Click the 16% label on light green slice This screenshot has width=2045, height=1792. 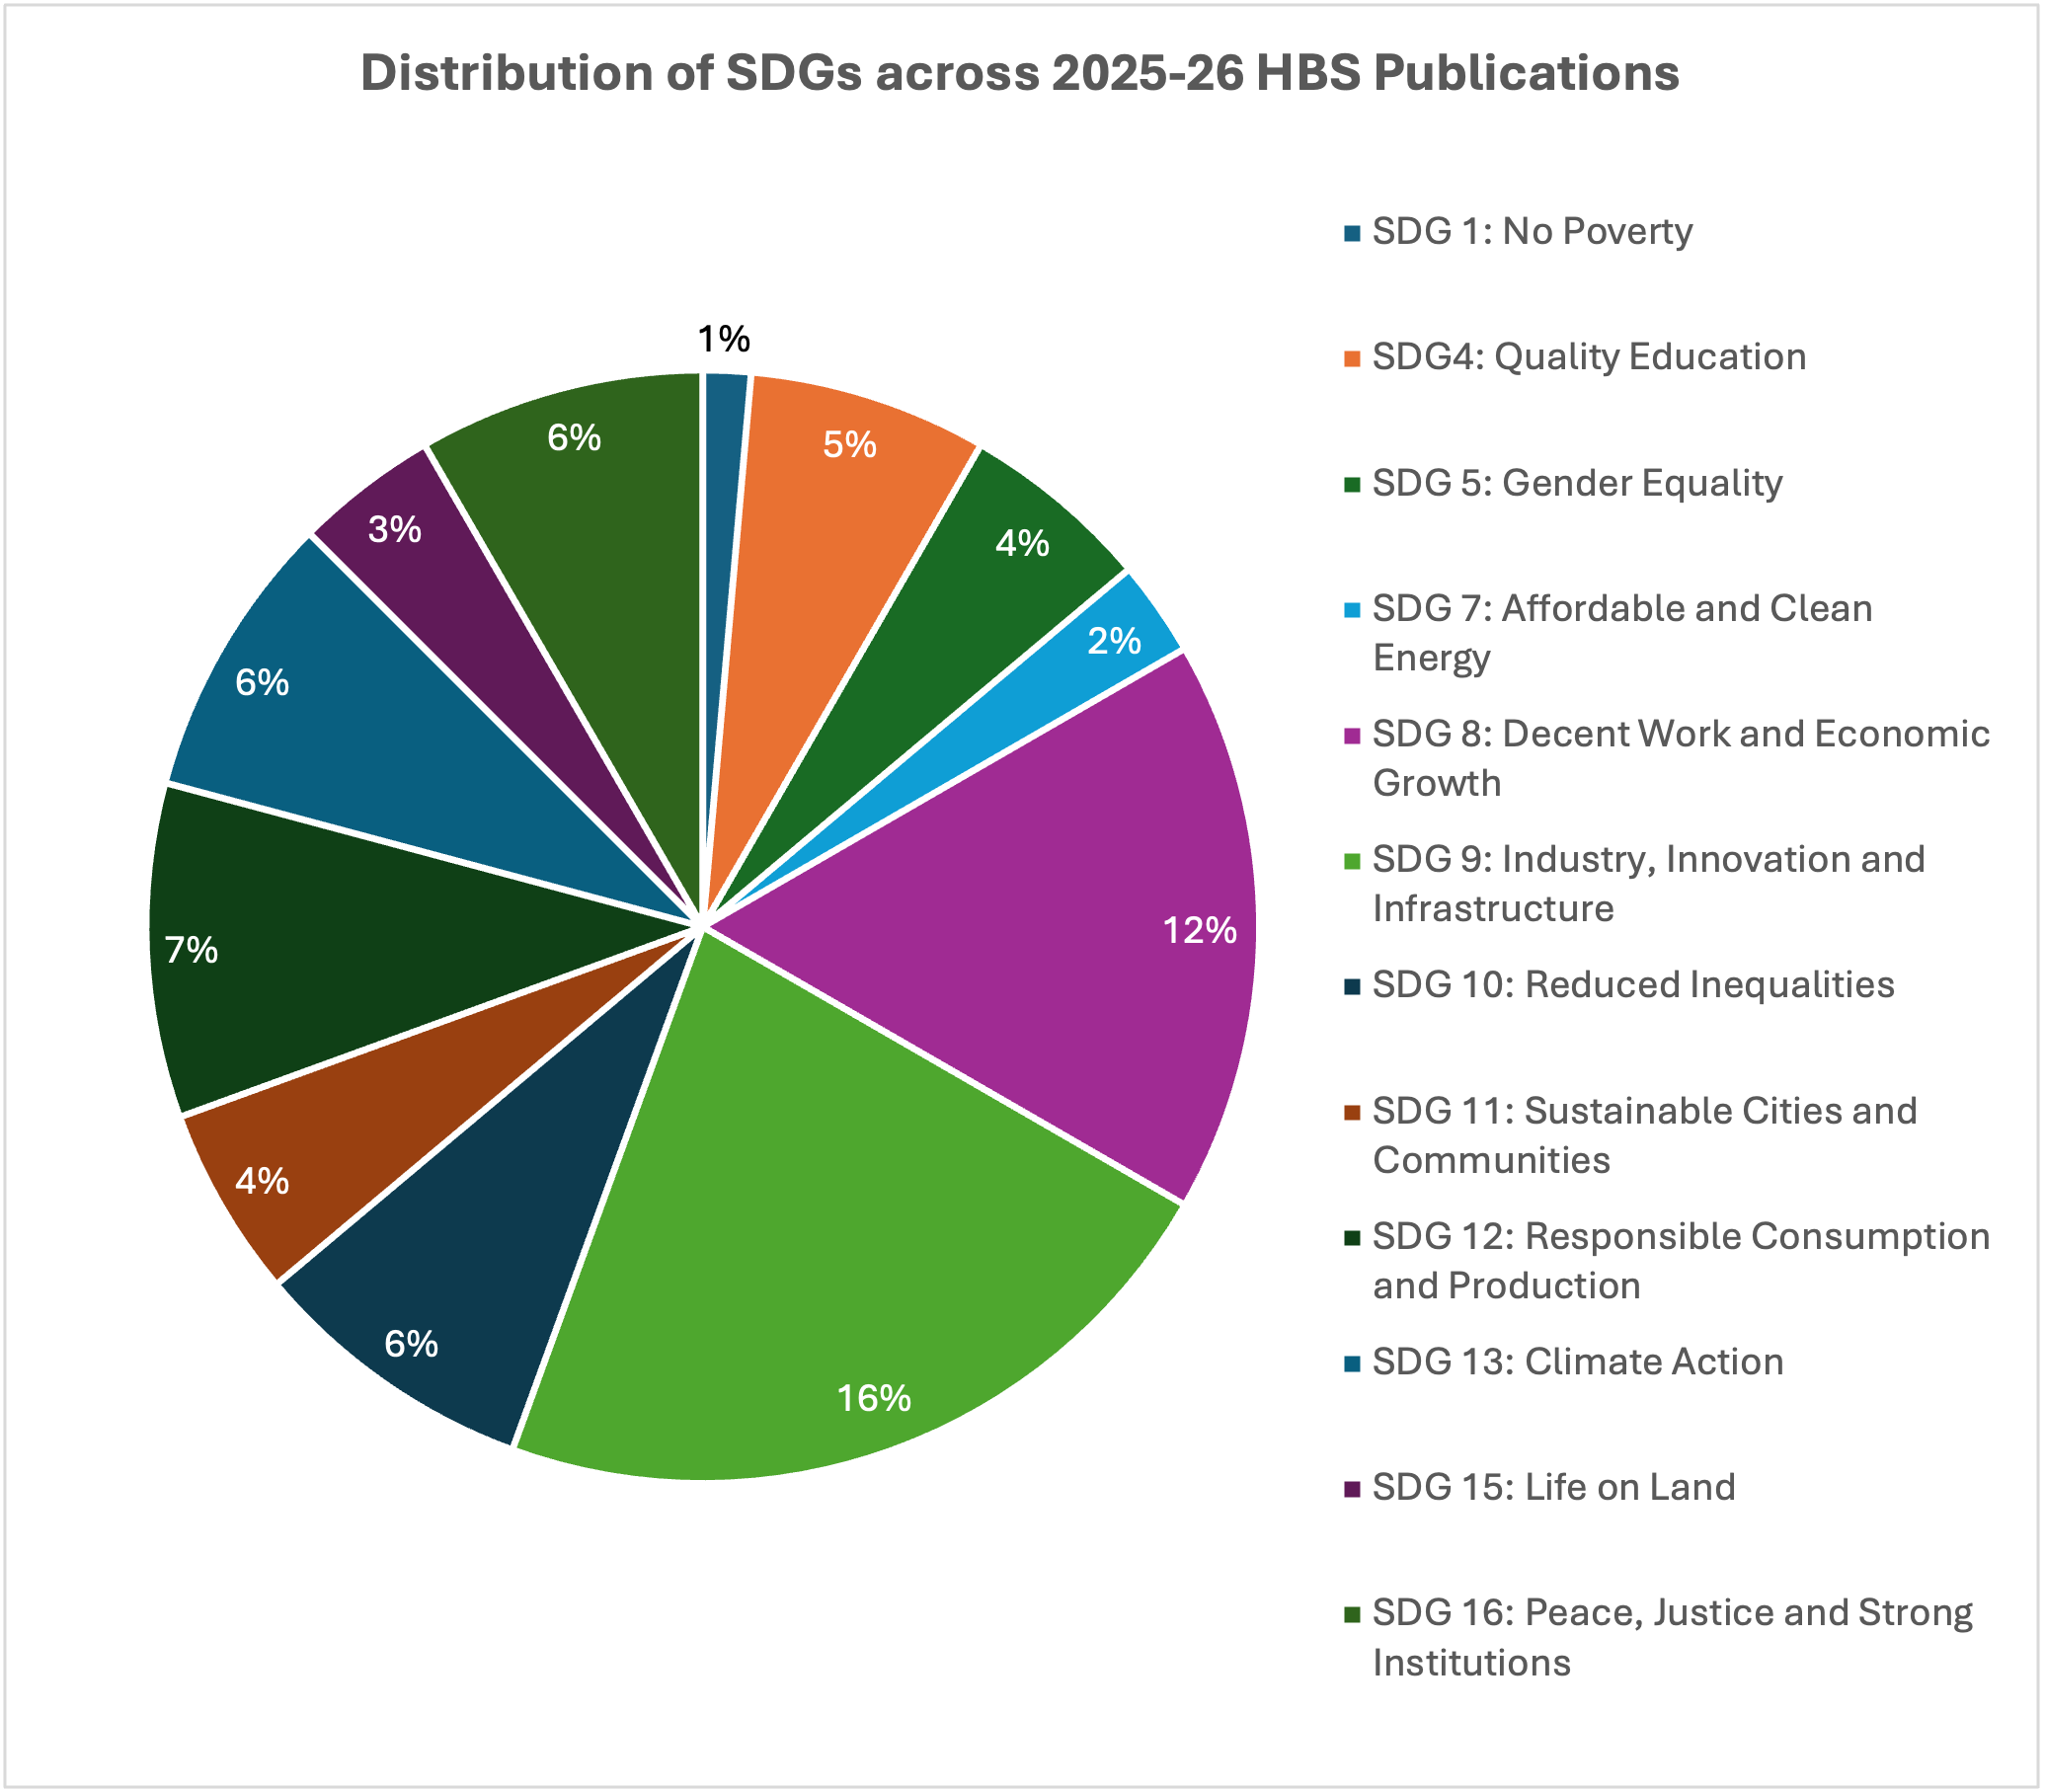pyautogui.click(x=874, y=1400)
